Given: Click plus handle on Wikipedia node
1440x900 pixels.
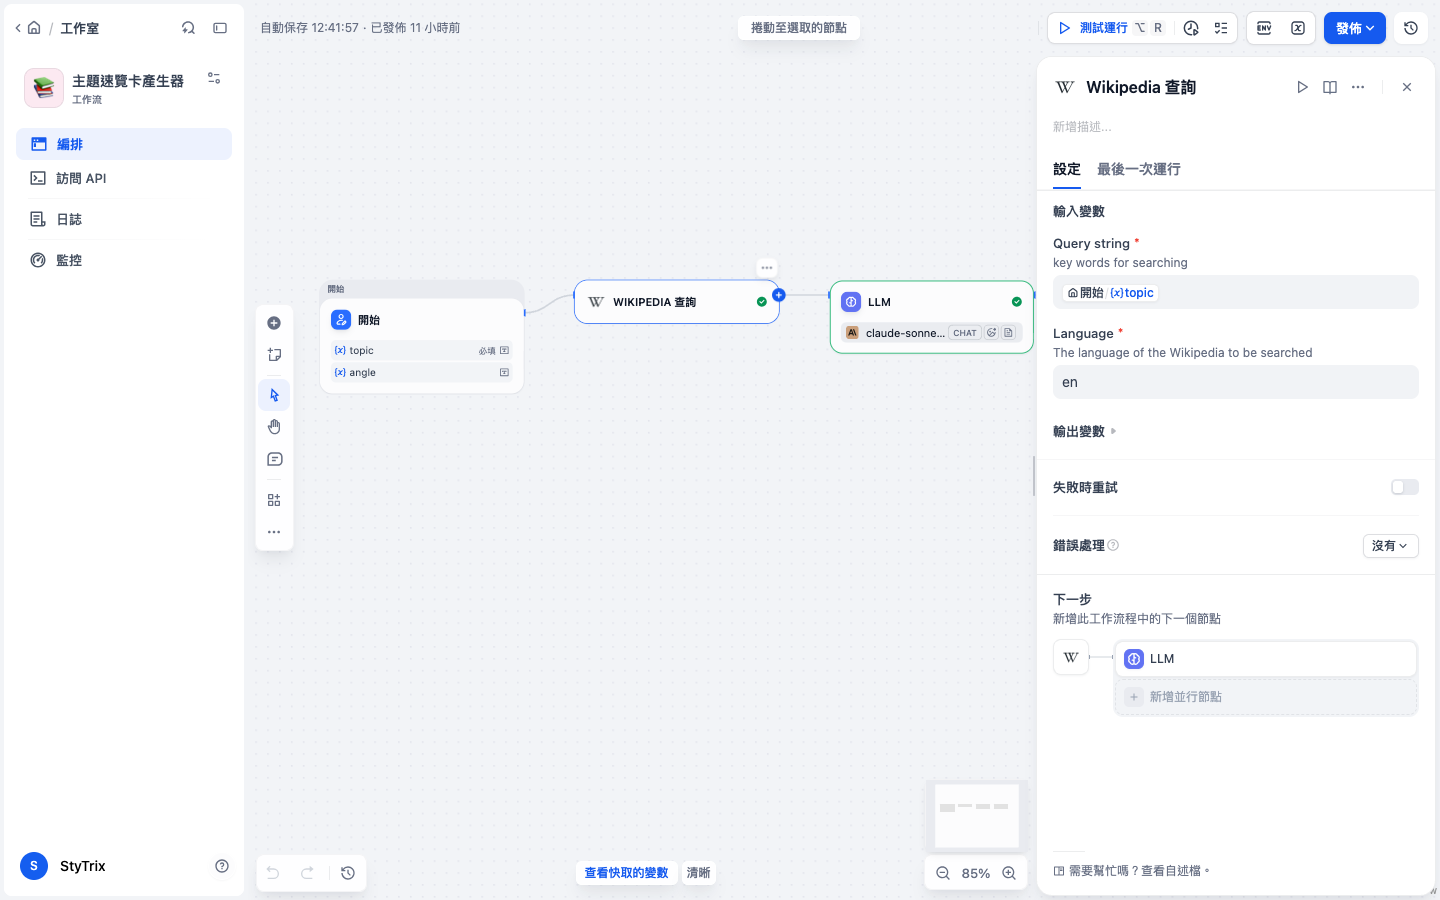Looking at the screenshot, I should pyautogui.click(x=779, y=295).
